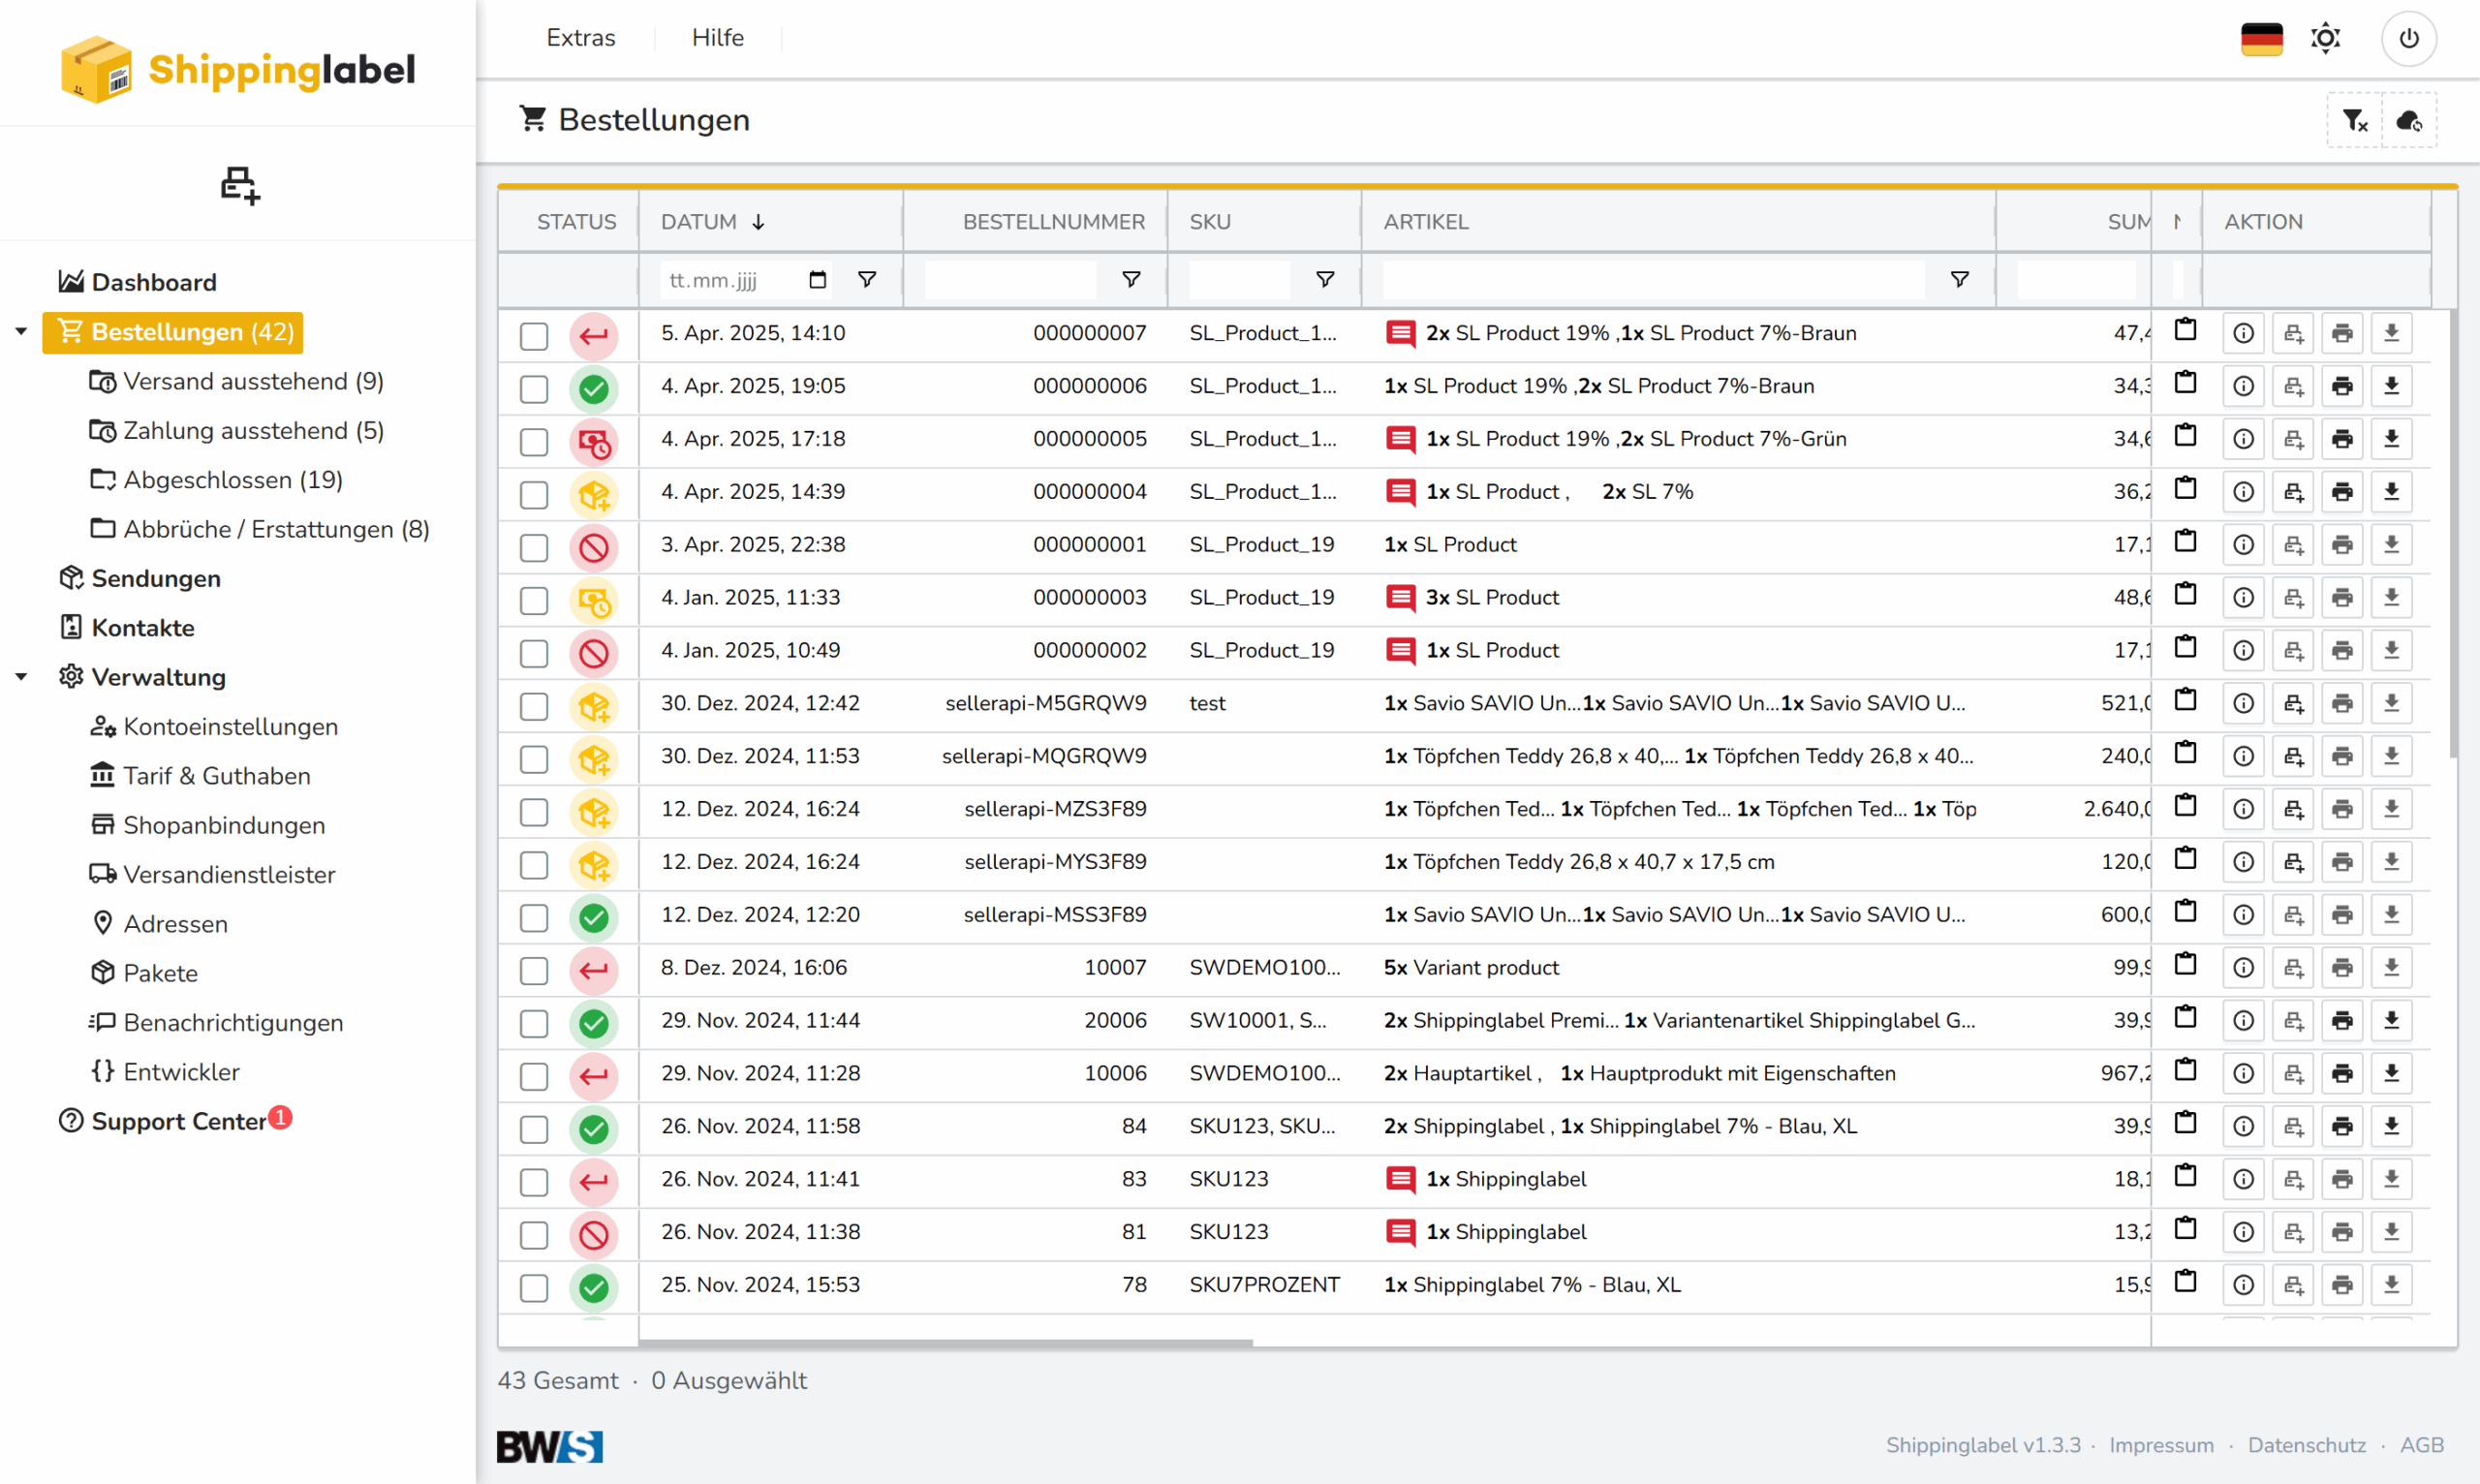Collapse the Verwaltung section arrow
The width and height of the screenshot is (2480, 1484).
(21, 677)
